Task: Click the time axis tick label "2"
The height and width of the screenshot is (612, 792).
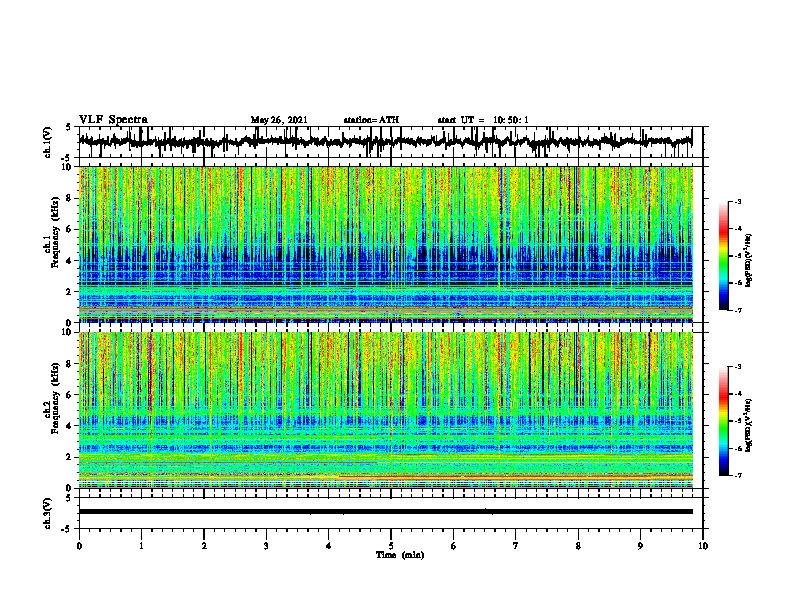Action: pyautogui.click(x=204, y=546)
